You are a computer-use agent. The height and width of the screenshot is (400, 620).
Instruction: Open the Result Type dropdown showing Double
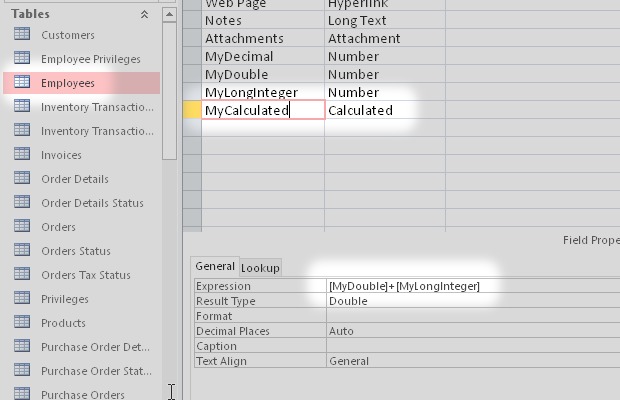pos(470,301)
